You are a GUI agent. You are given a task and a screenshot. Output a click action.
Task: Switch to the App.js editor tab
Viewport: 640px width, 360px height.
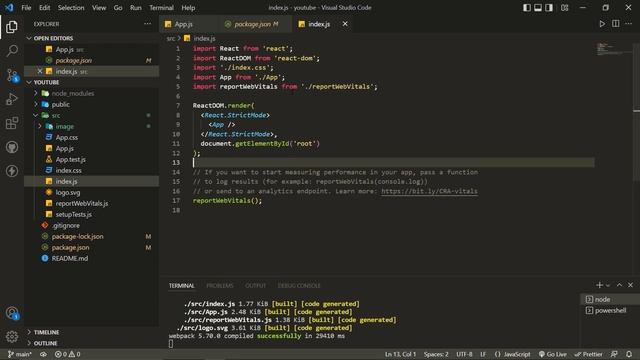pos(184,24)
